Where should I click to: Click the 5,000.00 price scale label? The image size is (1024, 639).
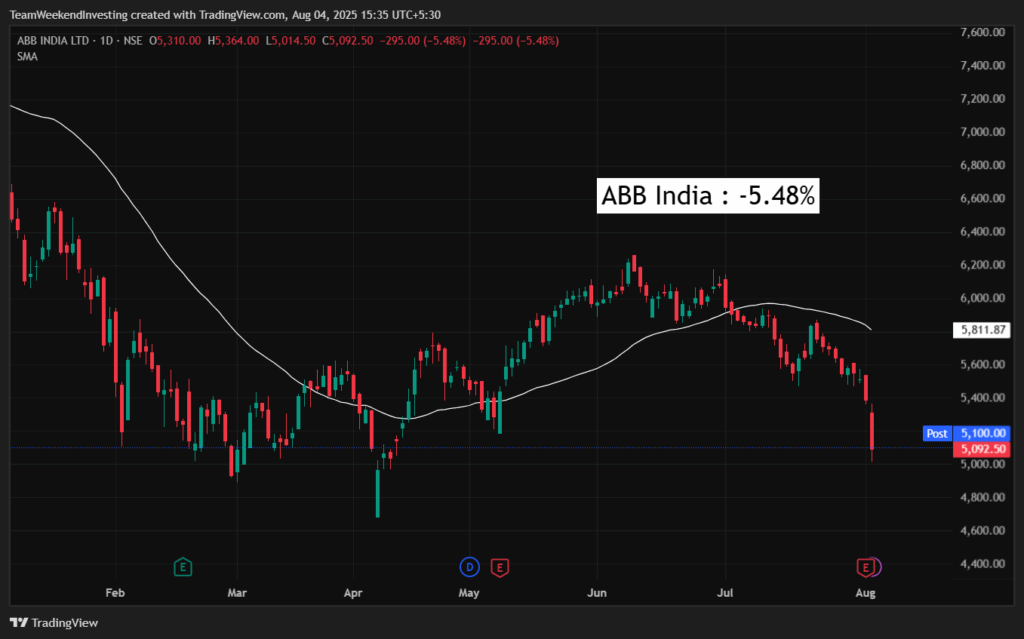pyautogui.click(x=982, y=464)
